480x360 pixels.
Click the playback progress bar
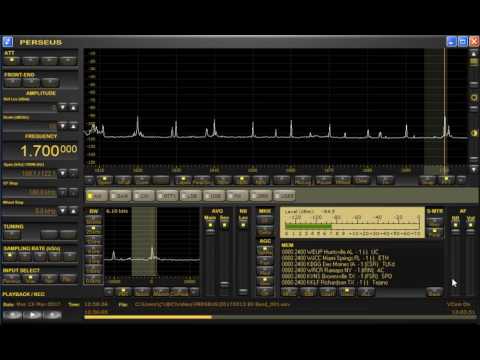pyautogui.click(x=280, y=317)
